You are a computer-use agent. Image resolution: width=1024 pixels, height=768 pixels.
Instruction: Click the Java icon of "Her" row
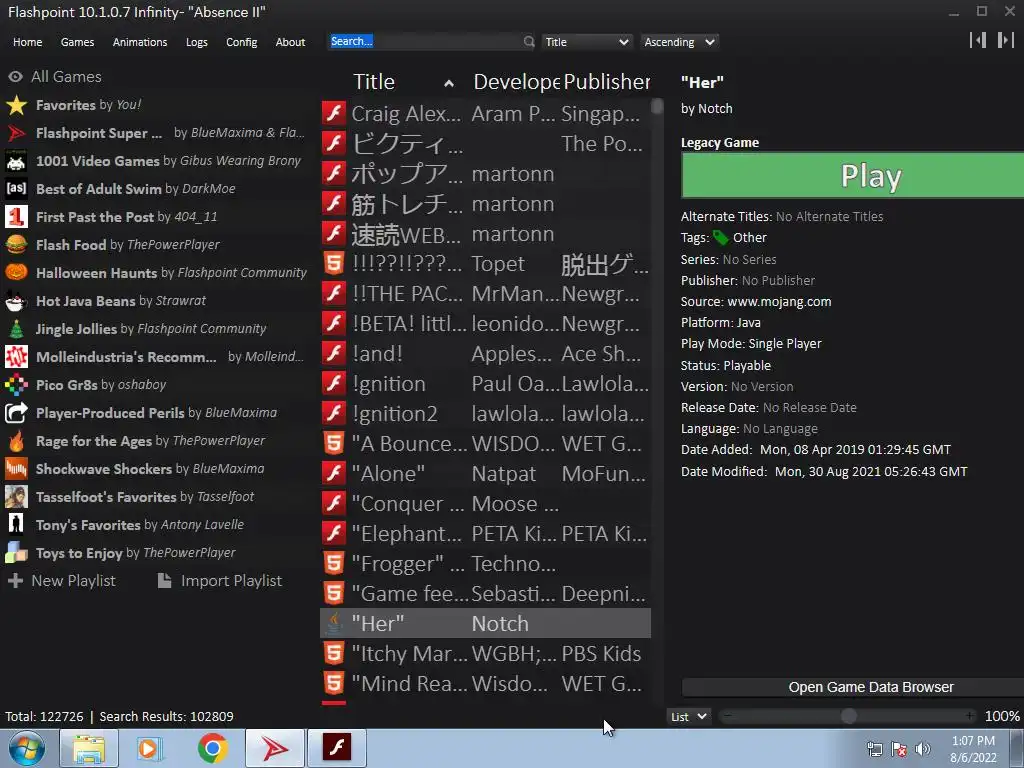point(334,624)
